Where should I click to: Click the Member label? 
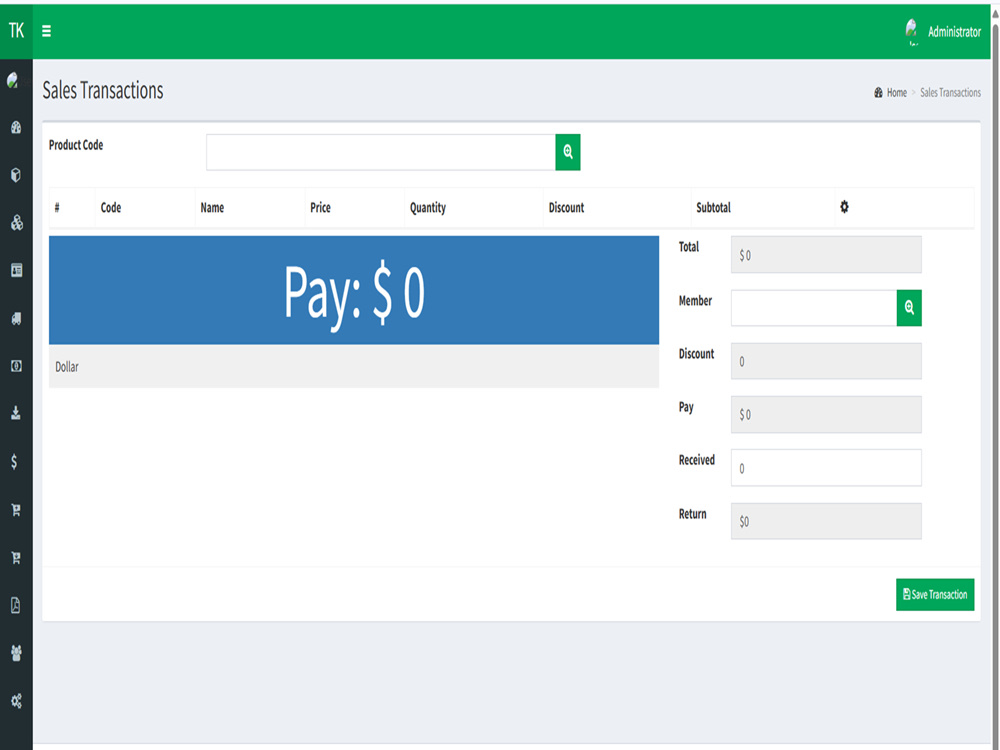pyautogui.click(x=695, y=300)
